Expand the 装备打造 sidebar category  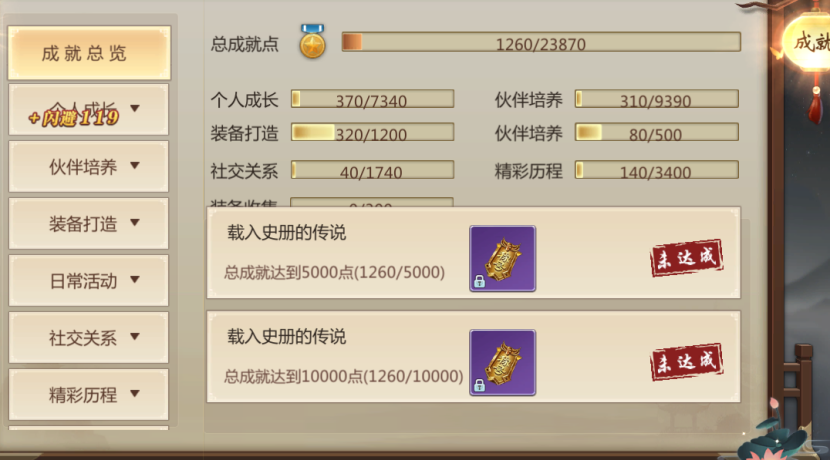pos(88,223)
